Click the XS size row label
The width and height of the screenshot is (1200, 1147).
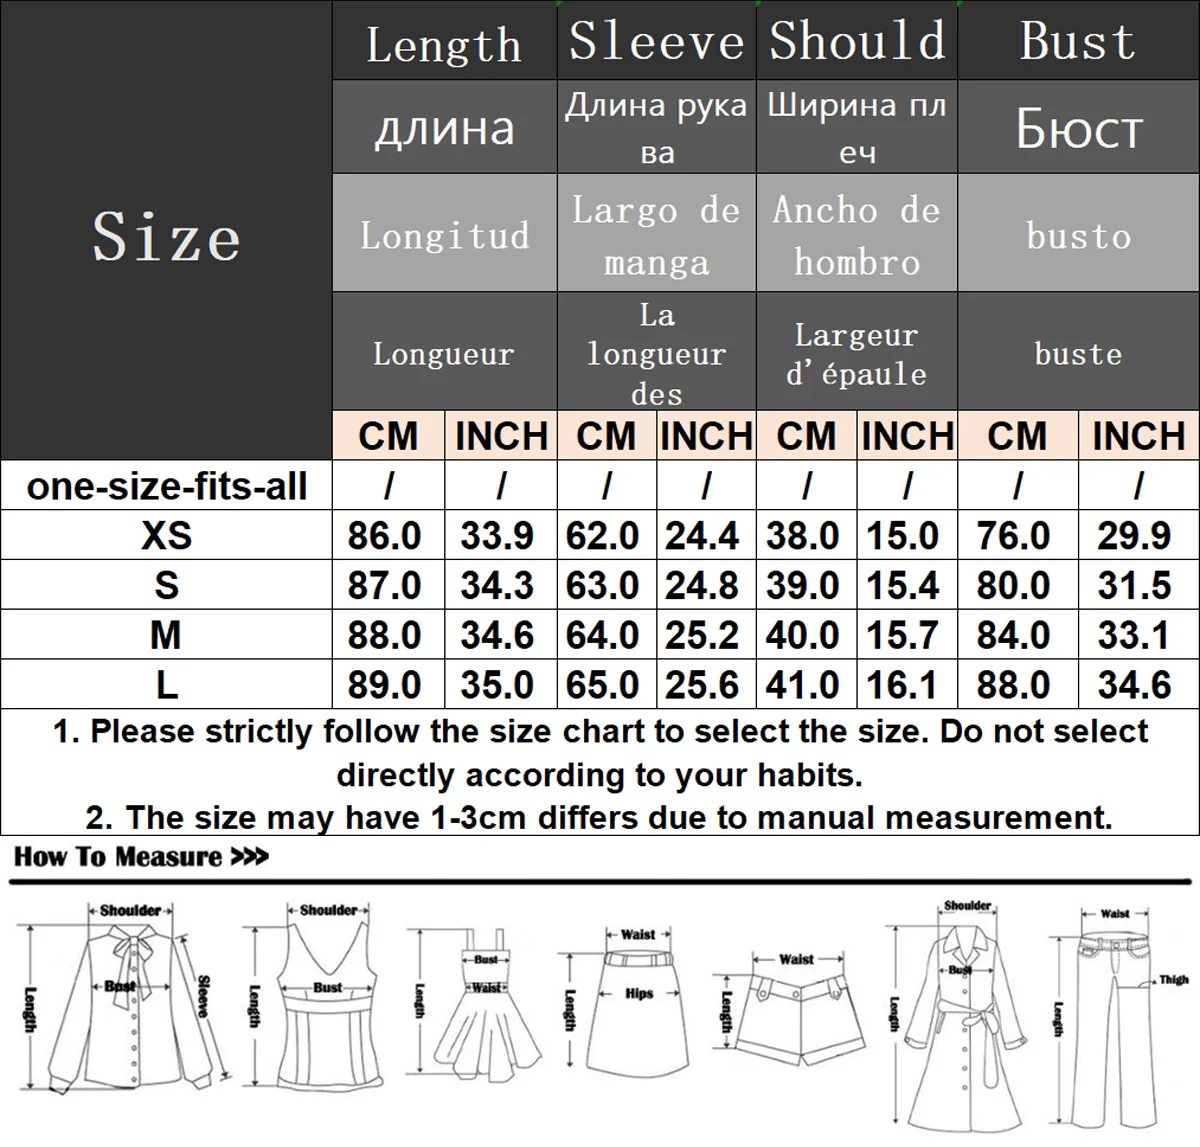click(166, 535)
